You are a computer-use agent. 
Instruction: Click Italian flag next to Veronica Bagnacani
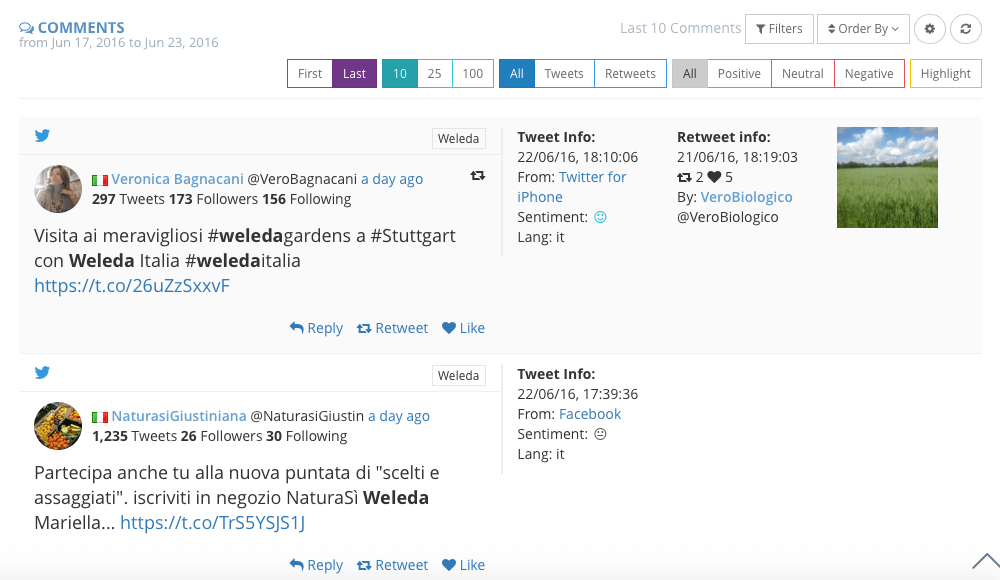pyautogui.click(x=100, y=181)
